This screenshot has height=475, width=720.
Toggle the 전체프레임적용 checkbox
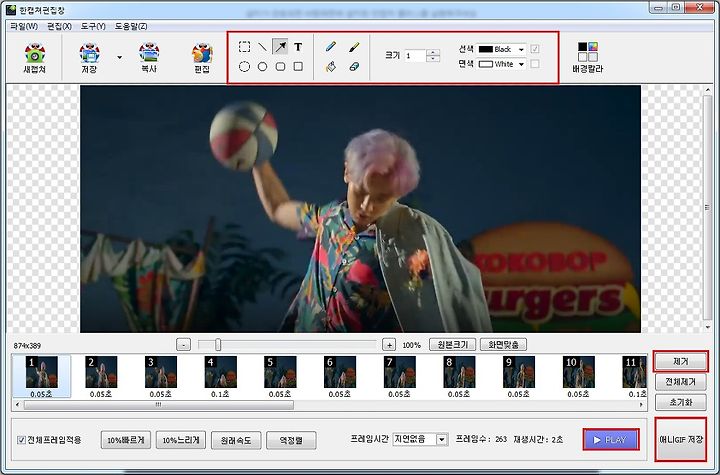pyautogui.click(x=21, y=440)
